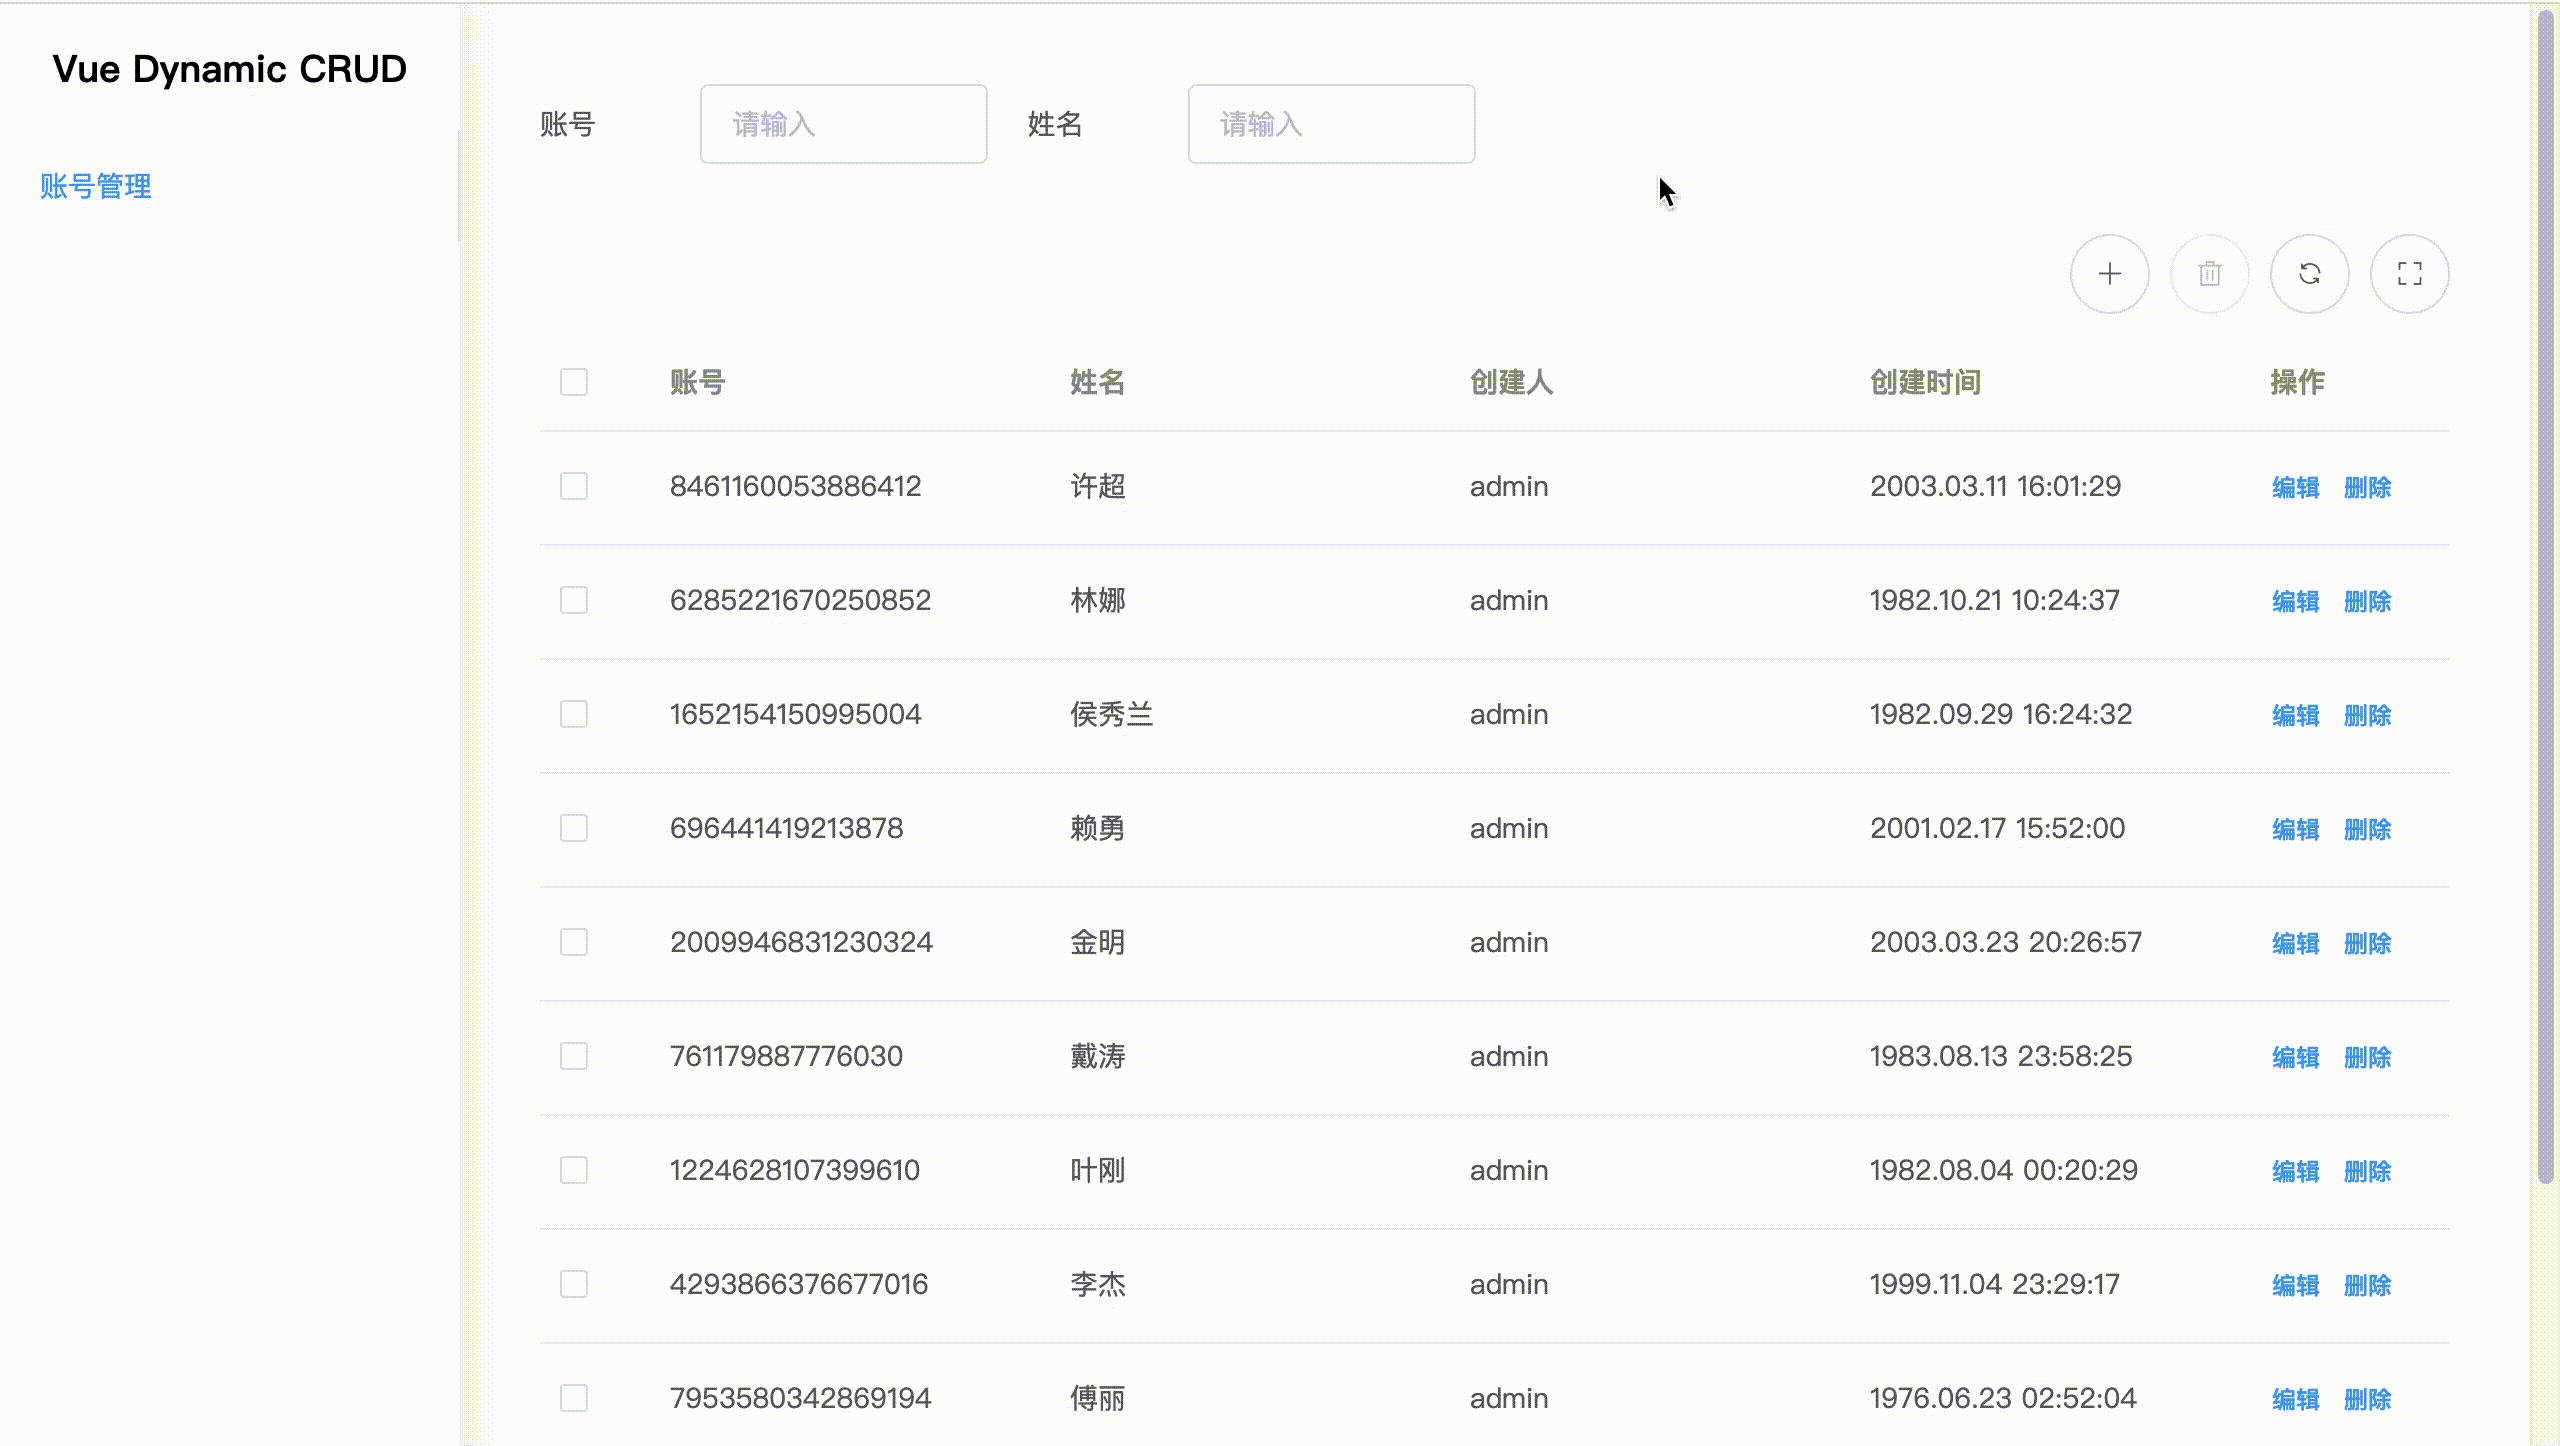Click 删除 for 赖勇's row

pyautogui.click(x=2367, y=829)
